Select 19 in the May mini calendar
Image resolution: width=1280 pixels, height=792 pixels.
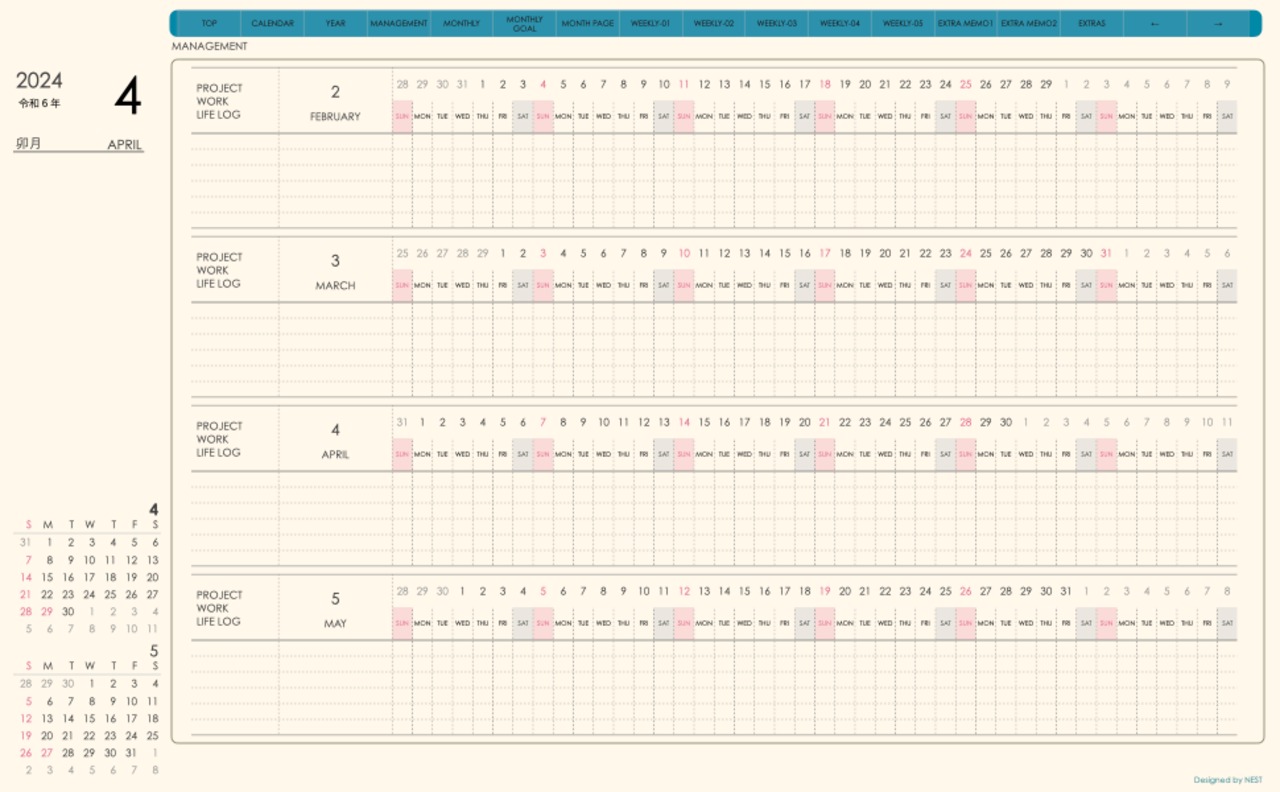(26, 736)
